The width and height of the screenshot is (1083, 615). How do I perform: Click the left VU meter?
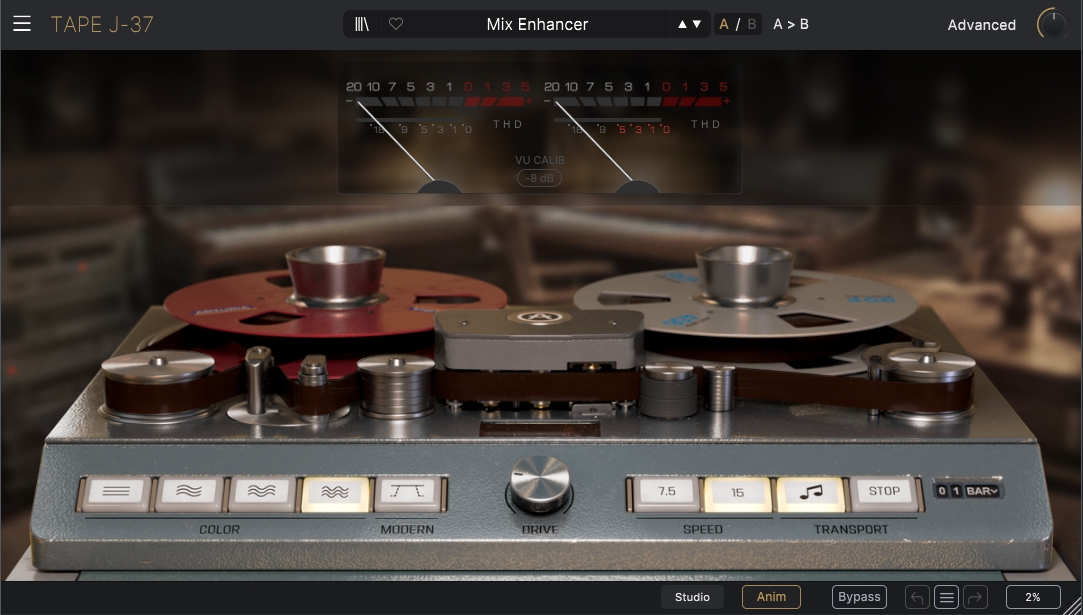click(x=439, y=135)
